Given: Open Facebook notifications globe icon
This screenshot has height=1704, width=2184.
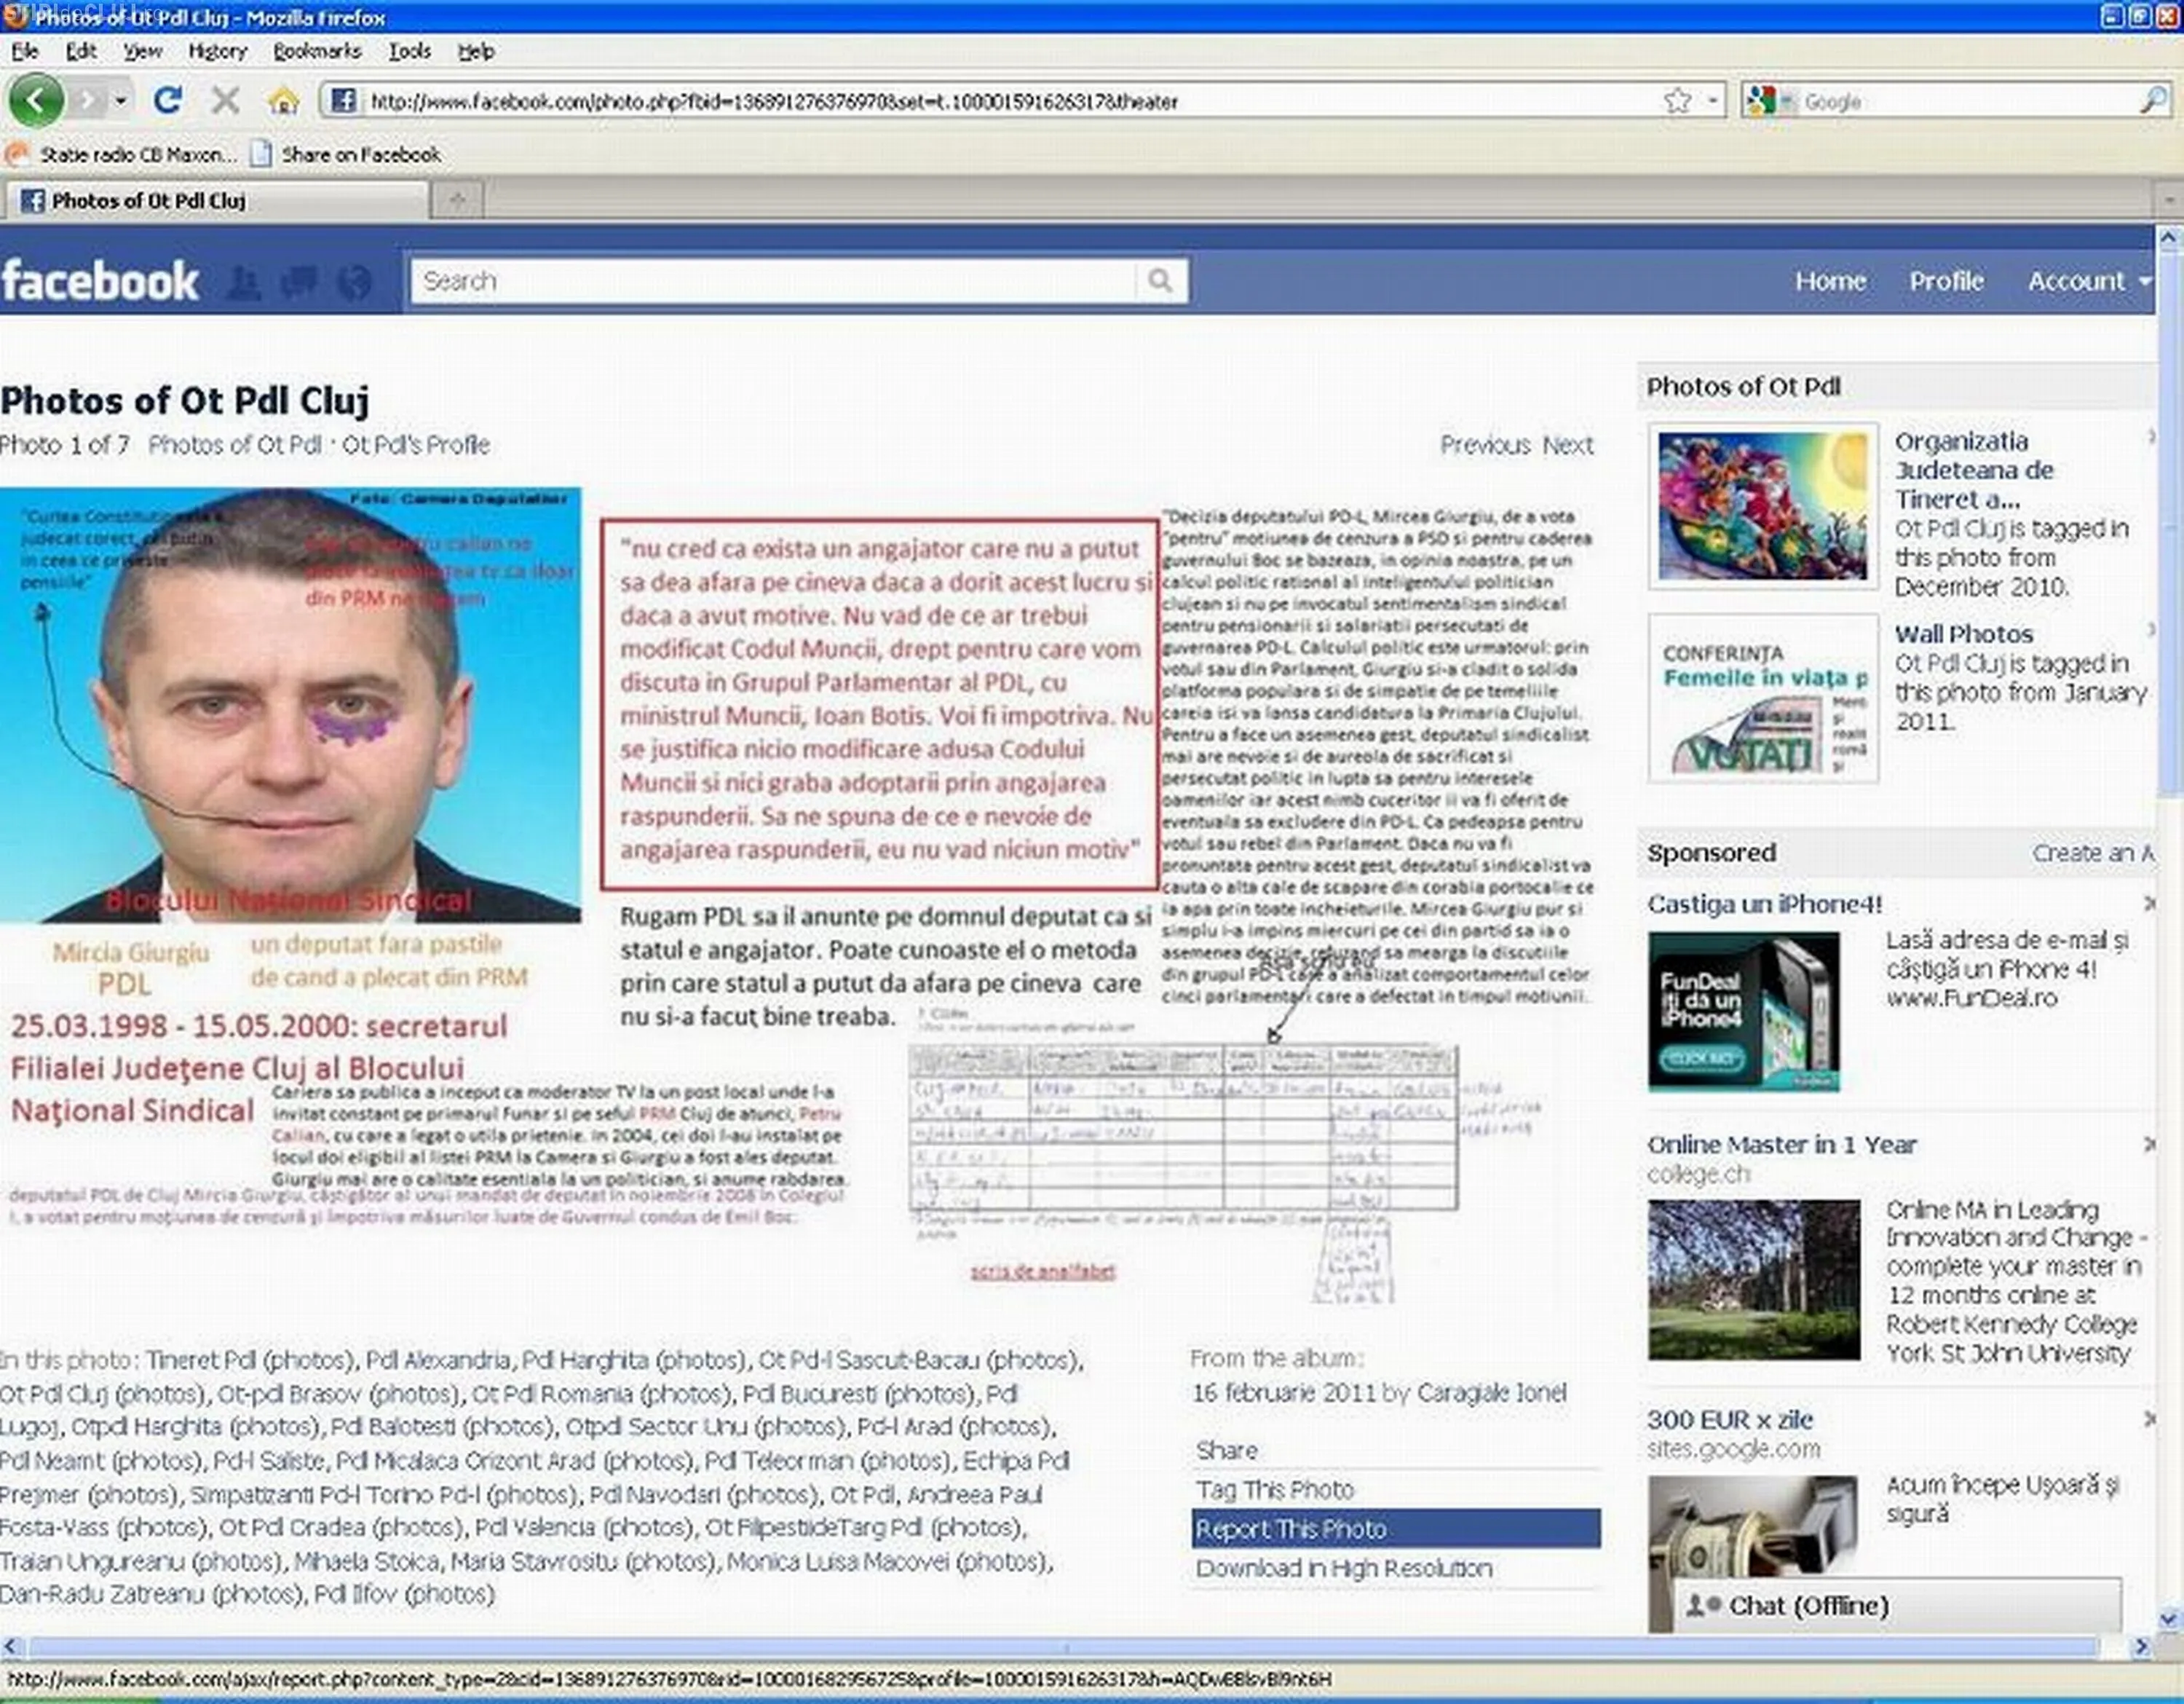Looking at the screenshot, I should [x=354, y=283].
